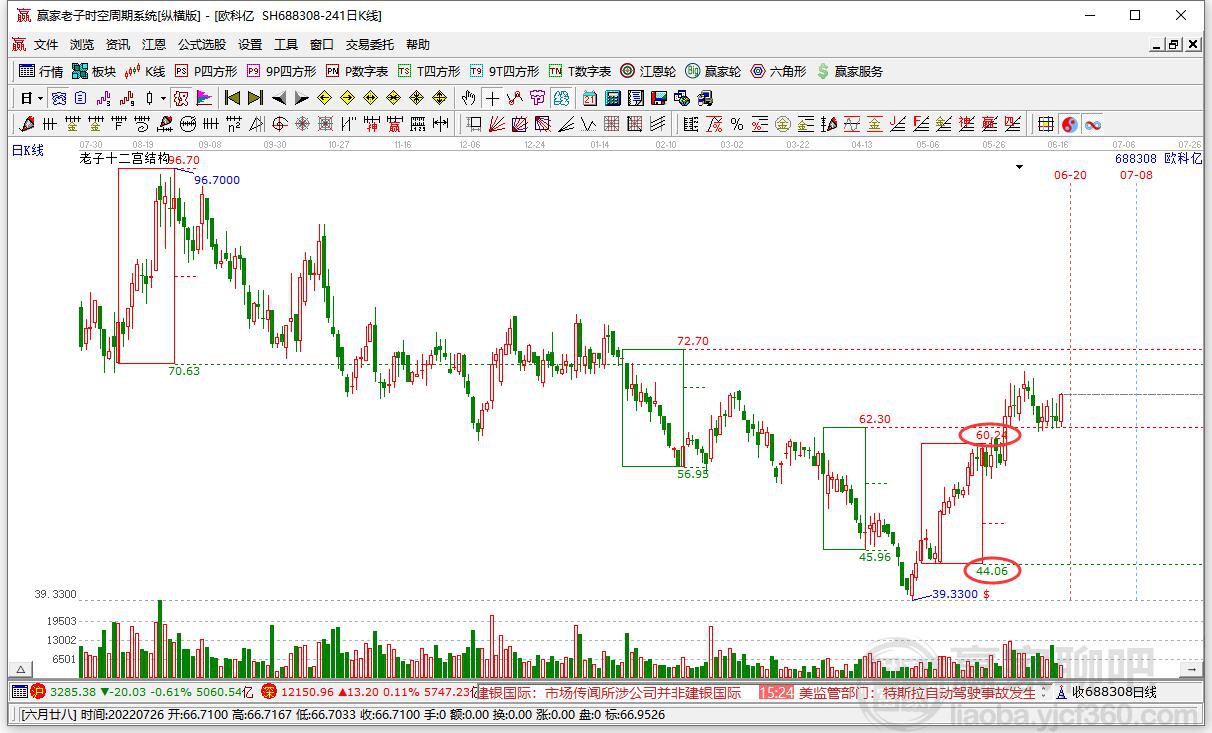Click the 老子十二宫结构 indicator title
The height and width of the screenshot is (733, 1212).
pyautogui.click(x=124, y=159)
